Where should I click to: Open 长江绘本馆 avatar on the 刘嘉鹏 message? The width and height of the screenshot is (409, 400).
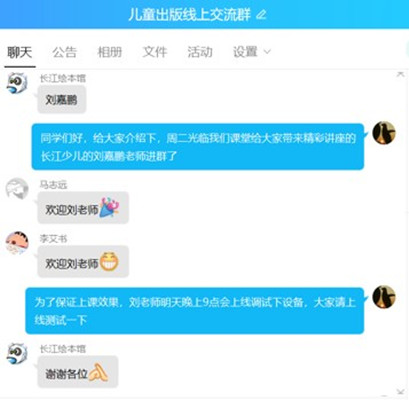pos(17,83)
